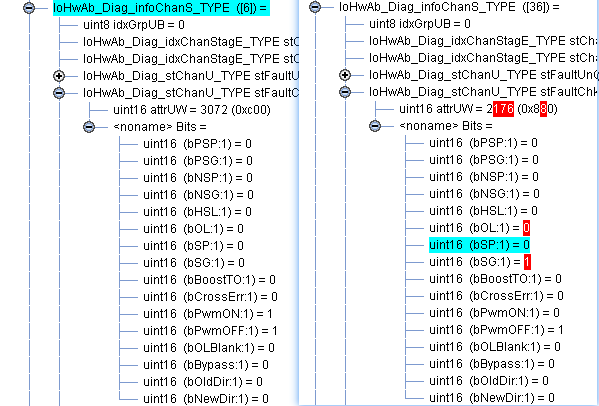This screenshot has width=599, height=406.
Task: Select bHSL:1 = 0 in the [6] tree
Action: pos(198,212)
